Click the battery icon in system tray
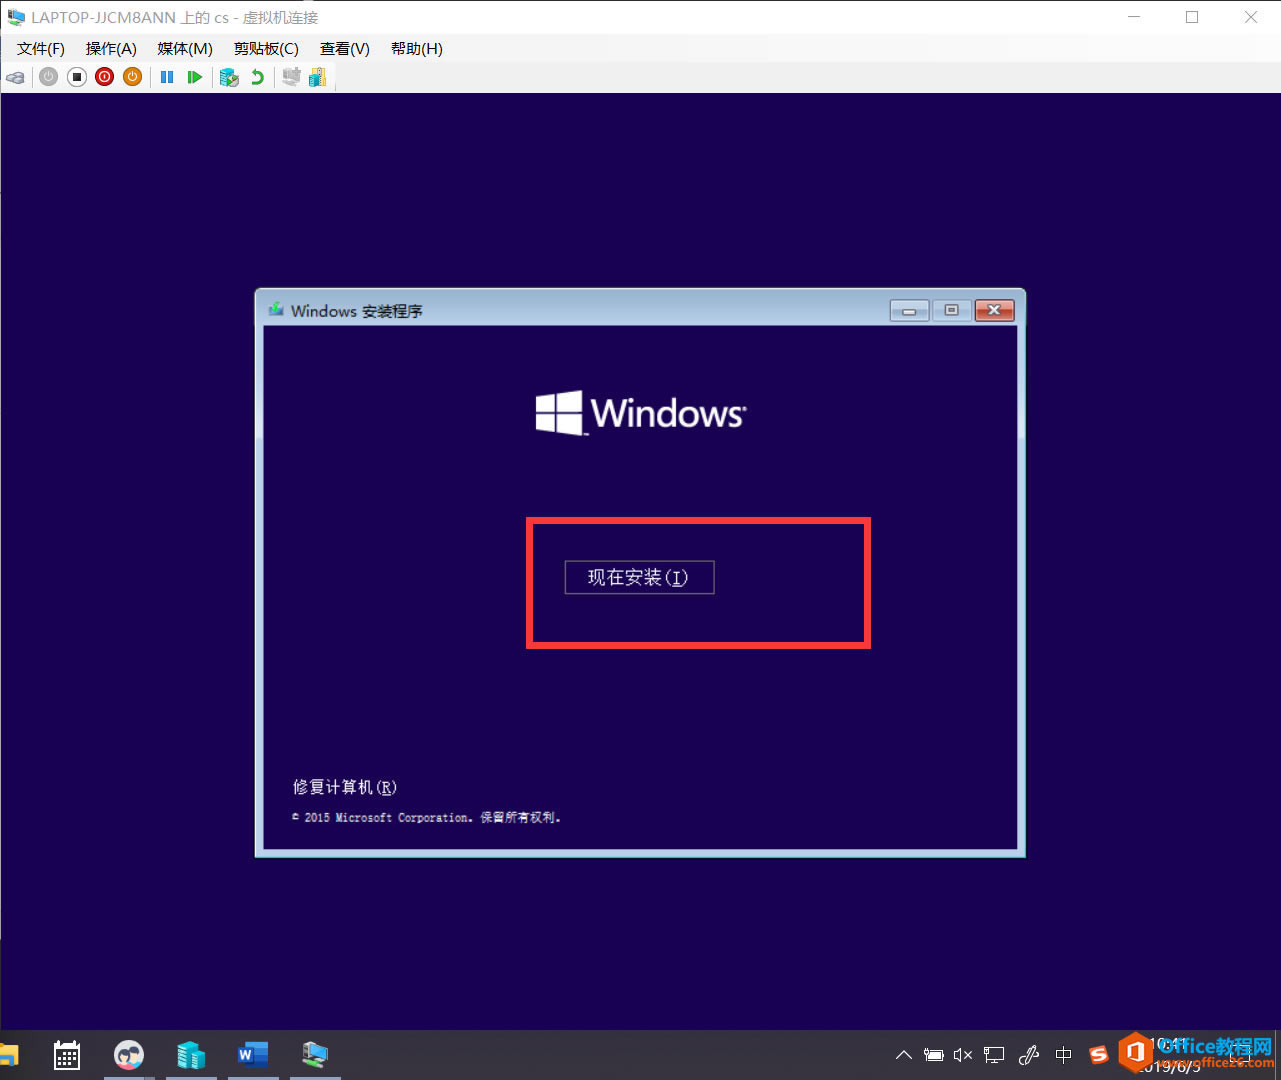Image resolution: width=1281 pixels, height=1080 pixels. [933, 1055]
